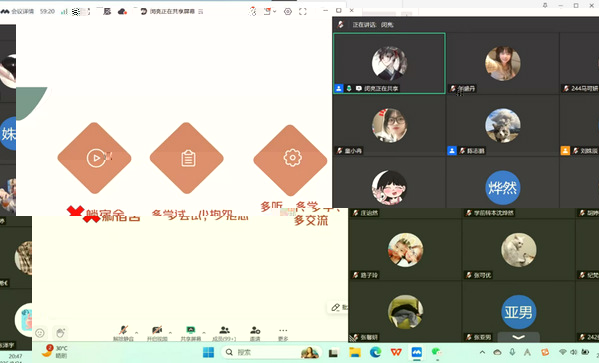
Task: Open the Wi-Fi network tray icon
Action: 562,352
